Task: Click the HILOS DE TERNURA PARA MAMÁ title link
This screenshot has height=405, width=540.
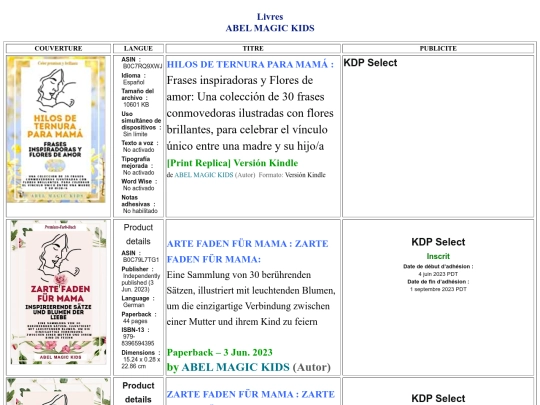Action: click(250, 64)
